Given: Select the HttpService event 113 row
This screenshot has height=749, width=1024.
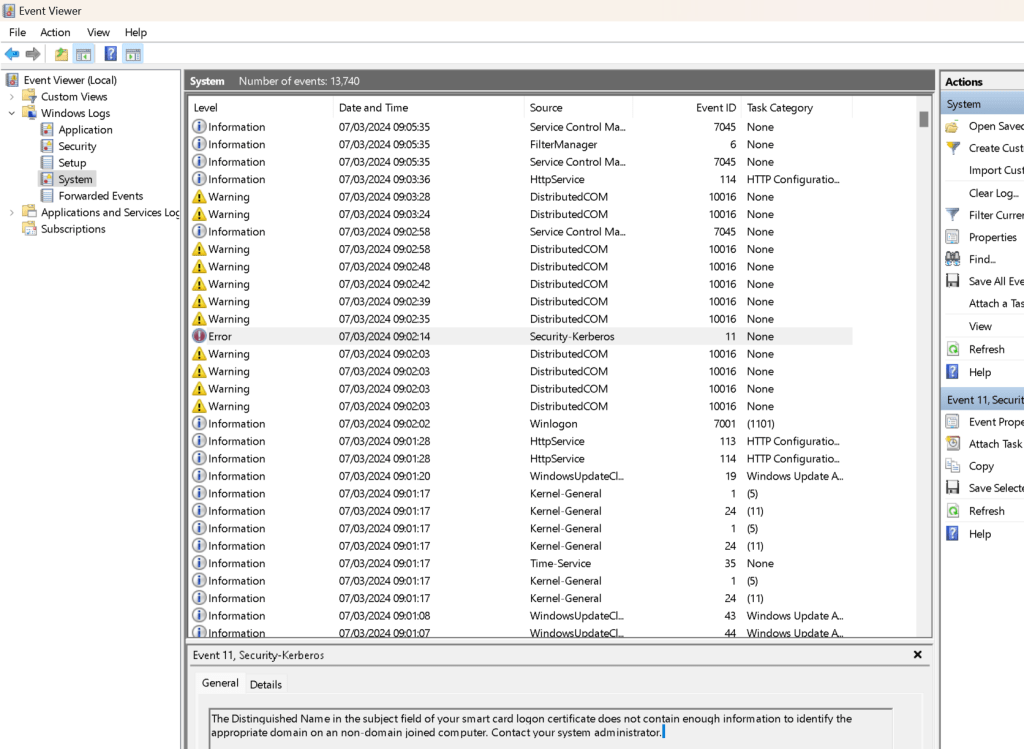Looking at the screenshot, I should pos(521,441).
